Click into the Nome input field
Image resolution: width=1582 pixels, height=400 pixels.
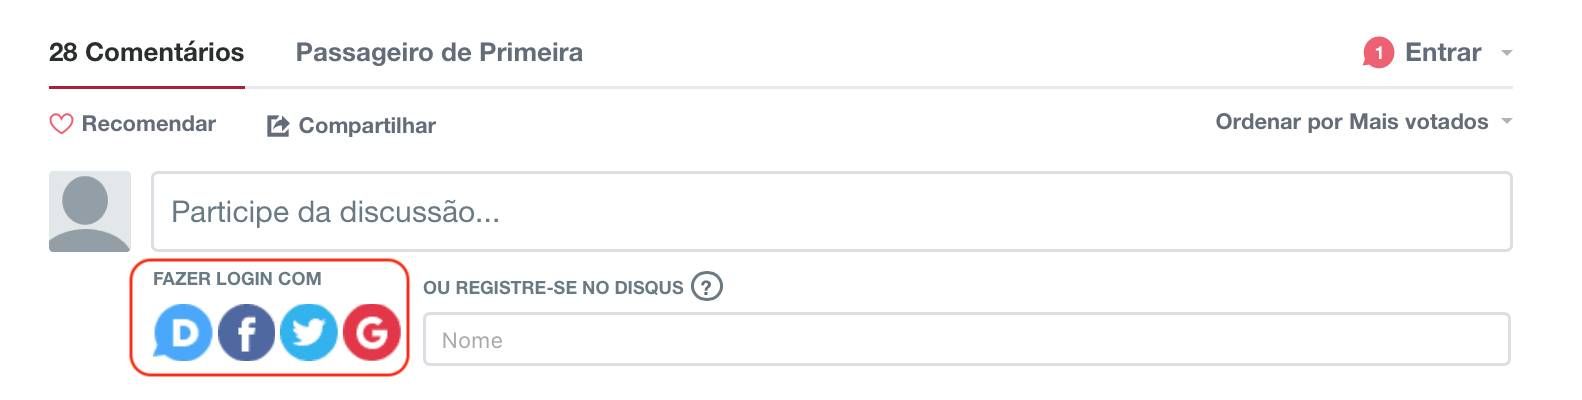point(966,340)
